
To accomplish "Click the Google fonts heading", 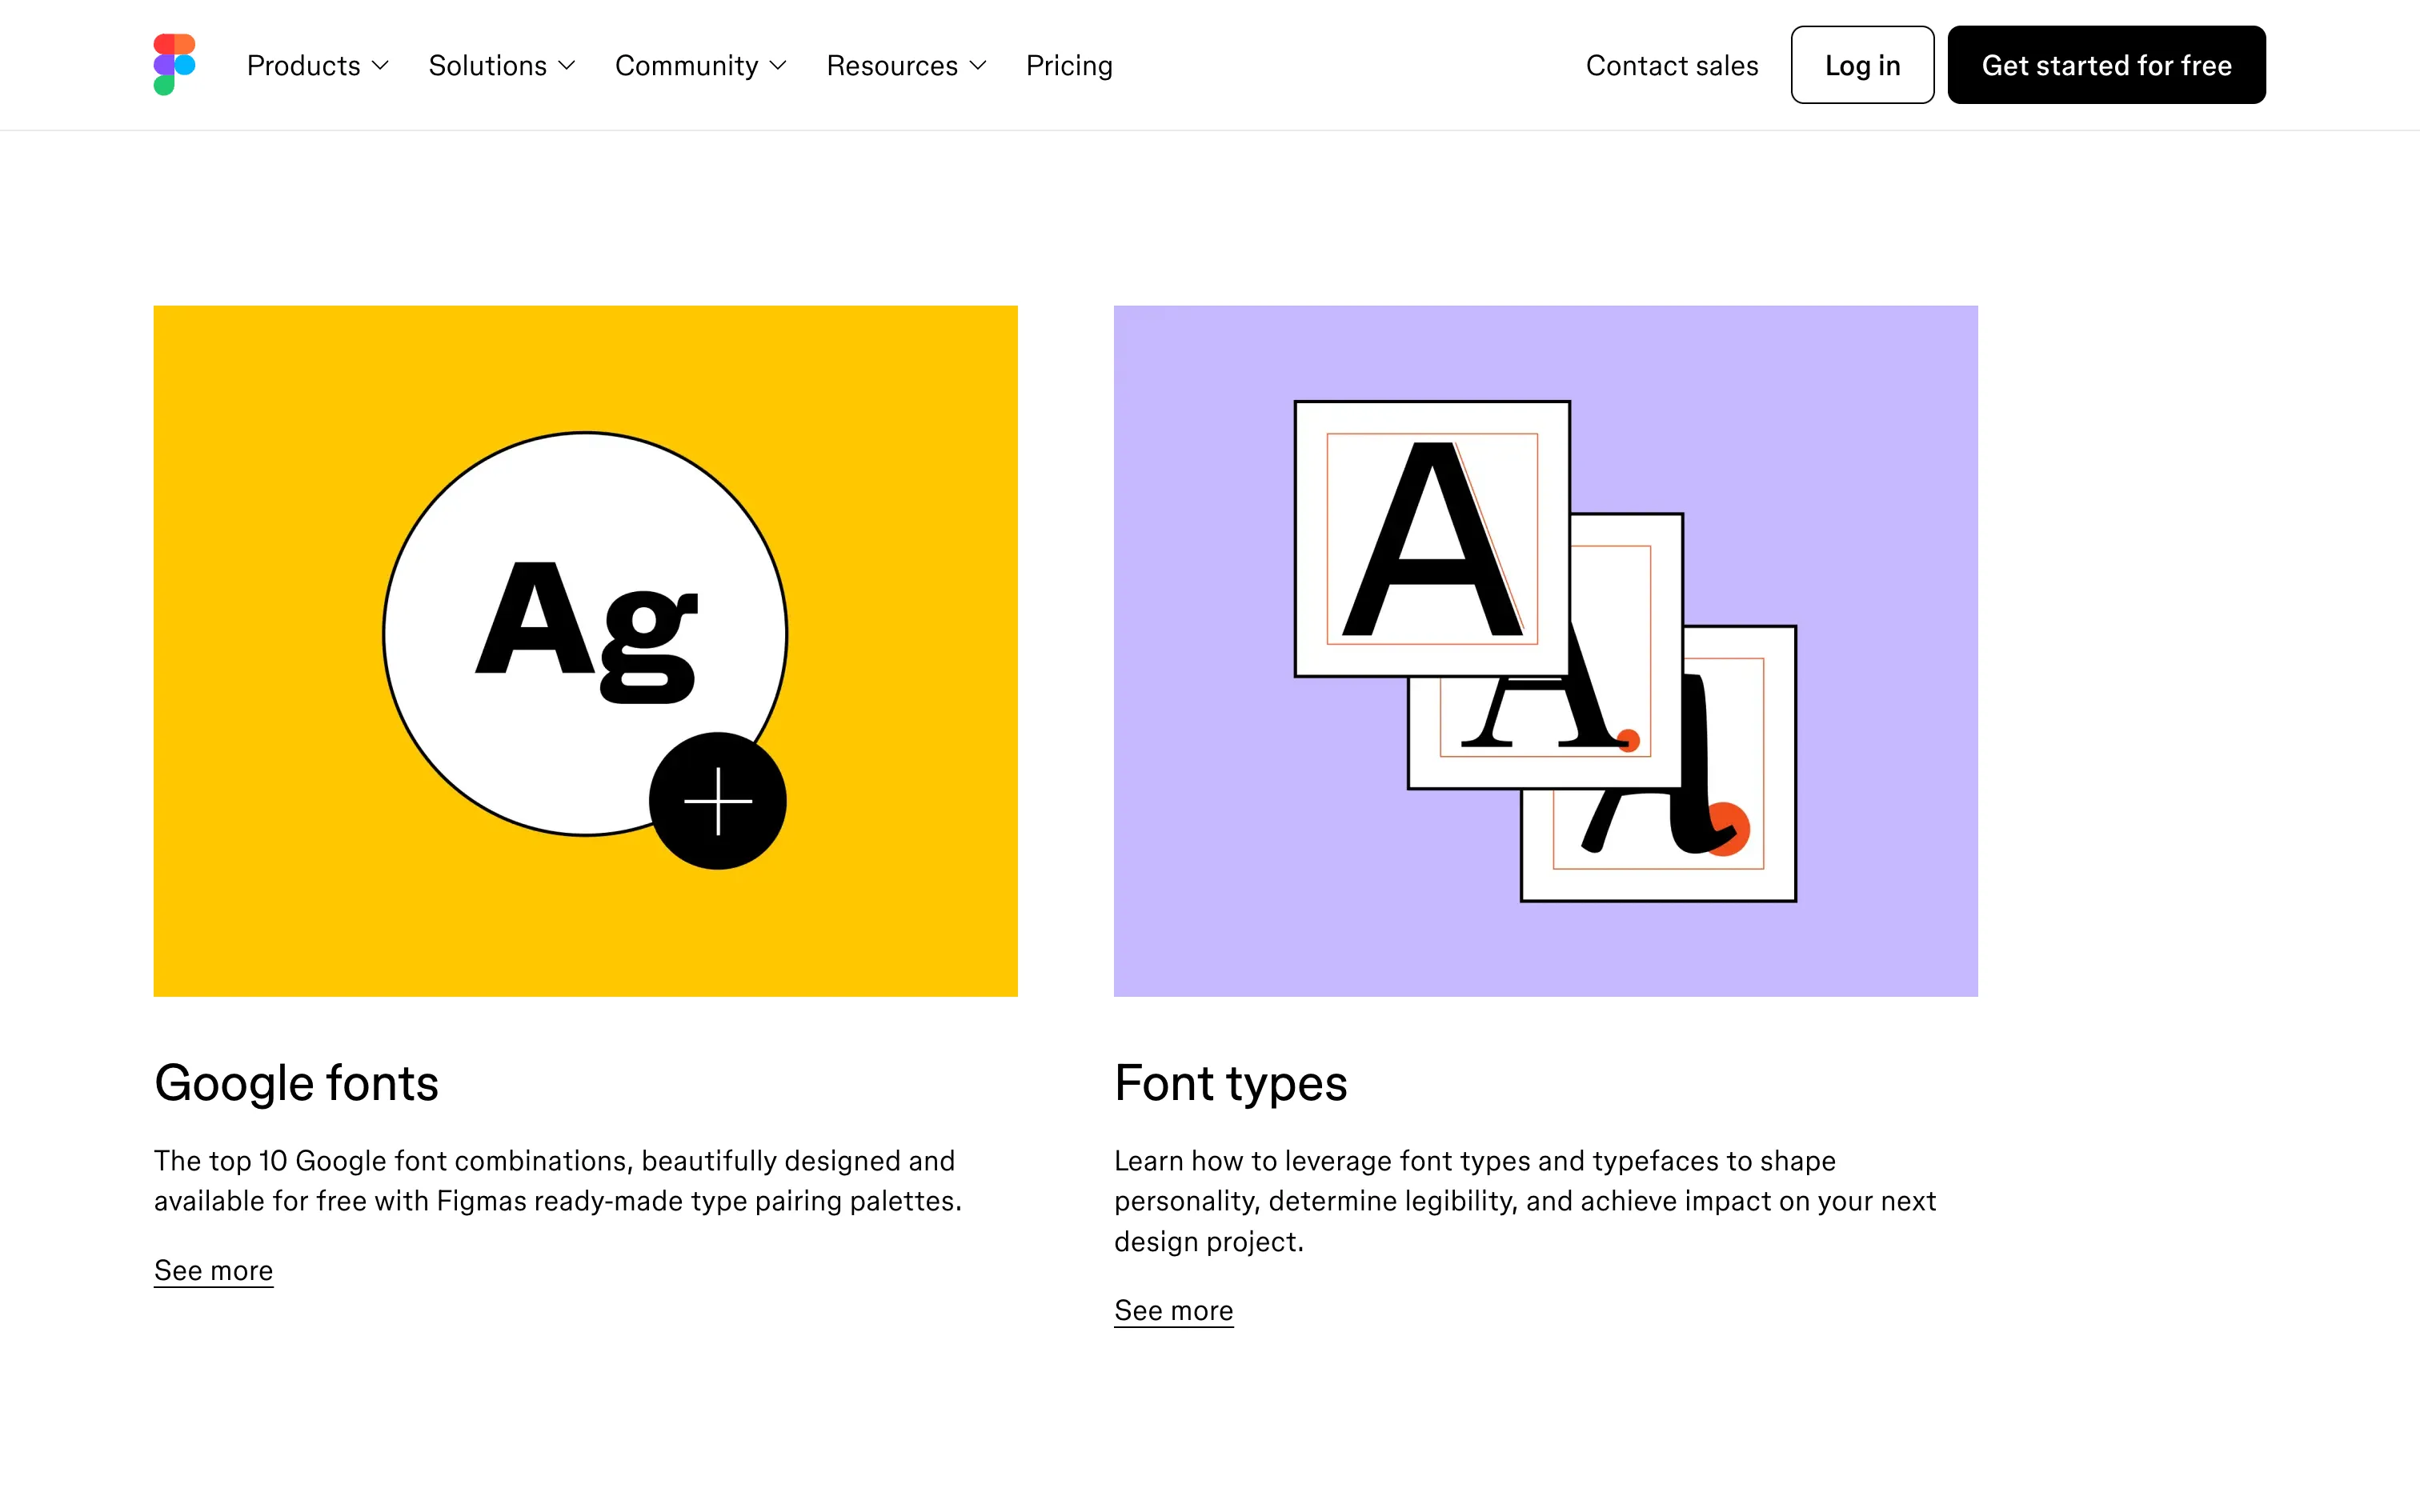I will pyautogui.click(x=296, y=1083).
